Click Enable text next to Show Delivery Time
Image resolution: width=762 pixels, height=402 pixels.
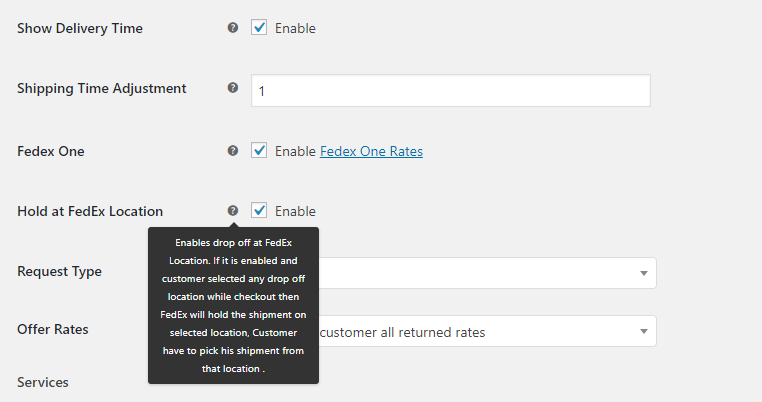point(295,29)
